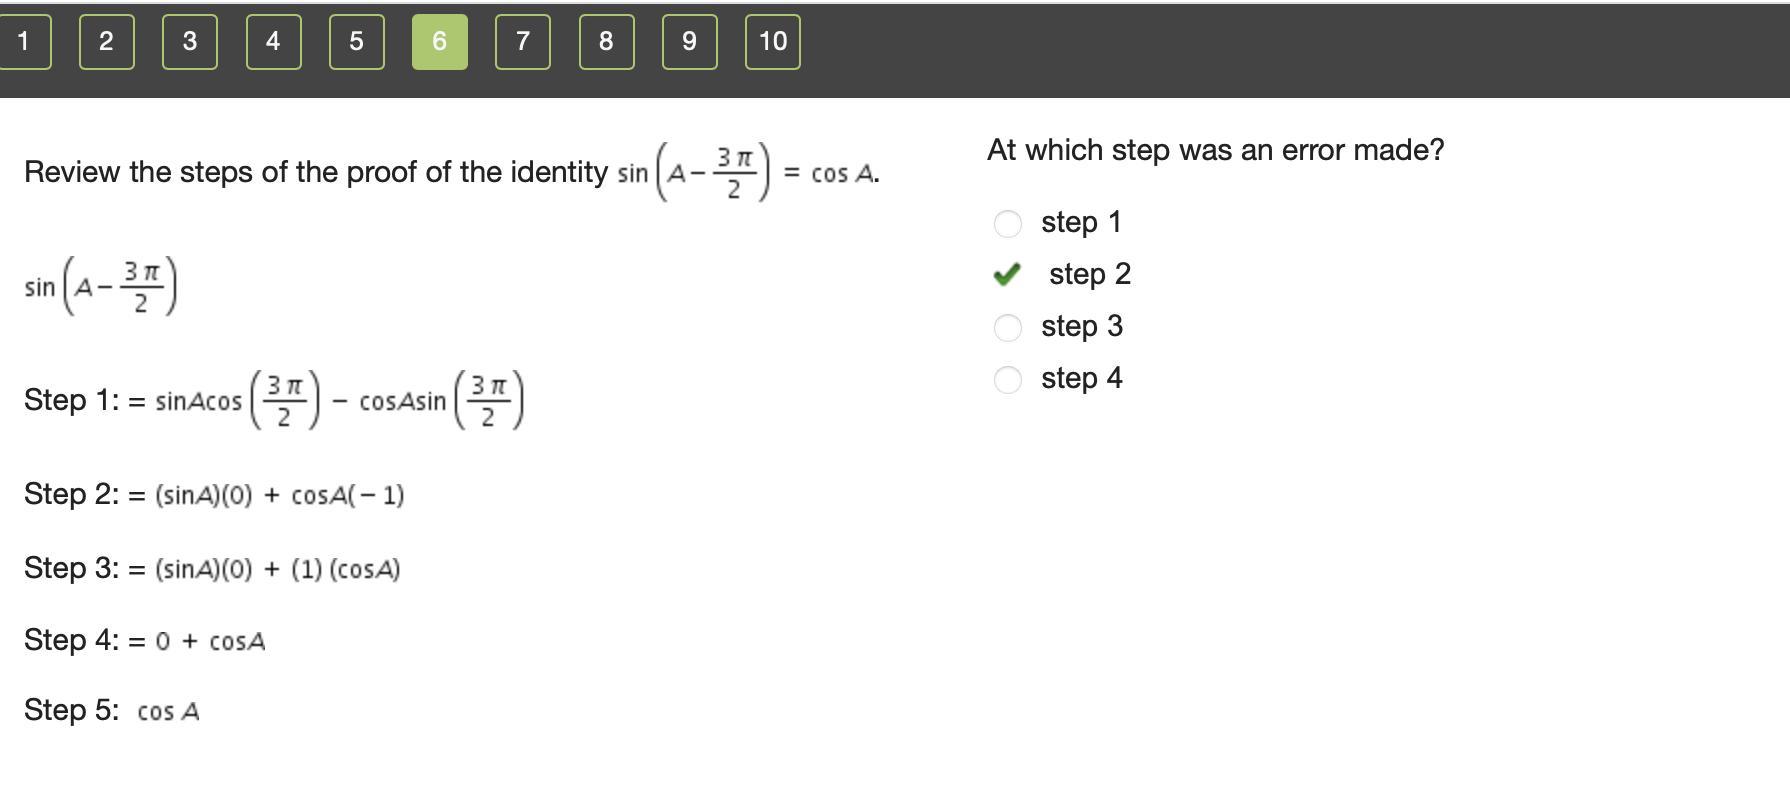Go to question 1
The width and height of the screenshot is (1790, 808).
point(23,42)
